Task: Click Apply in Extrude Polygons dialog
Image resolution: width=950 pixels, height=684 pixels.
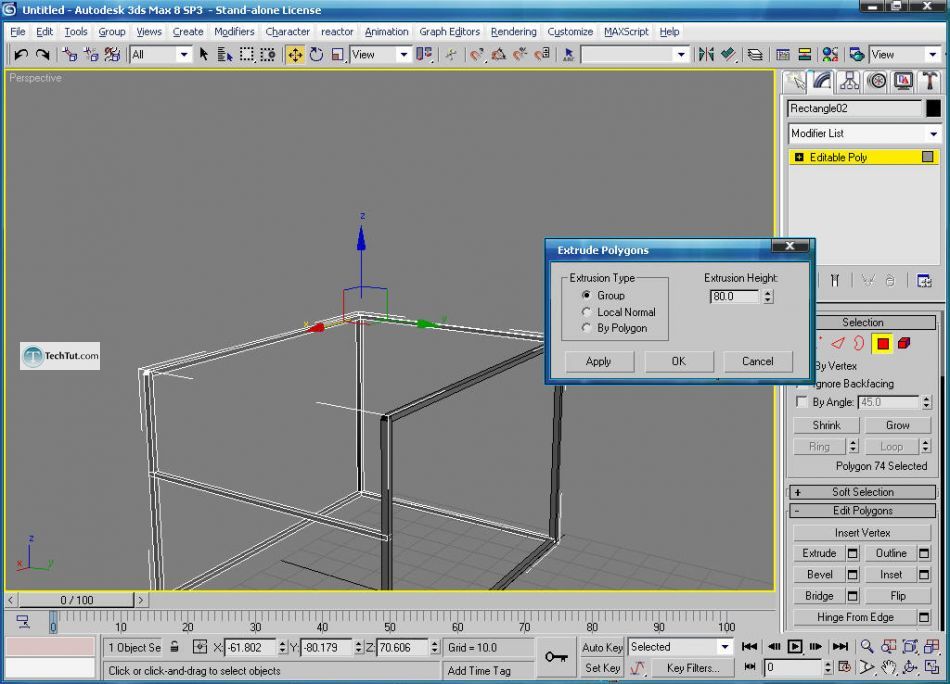Action: 599,361
